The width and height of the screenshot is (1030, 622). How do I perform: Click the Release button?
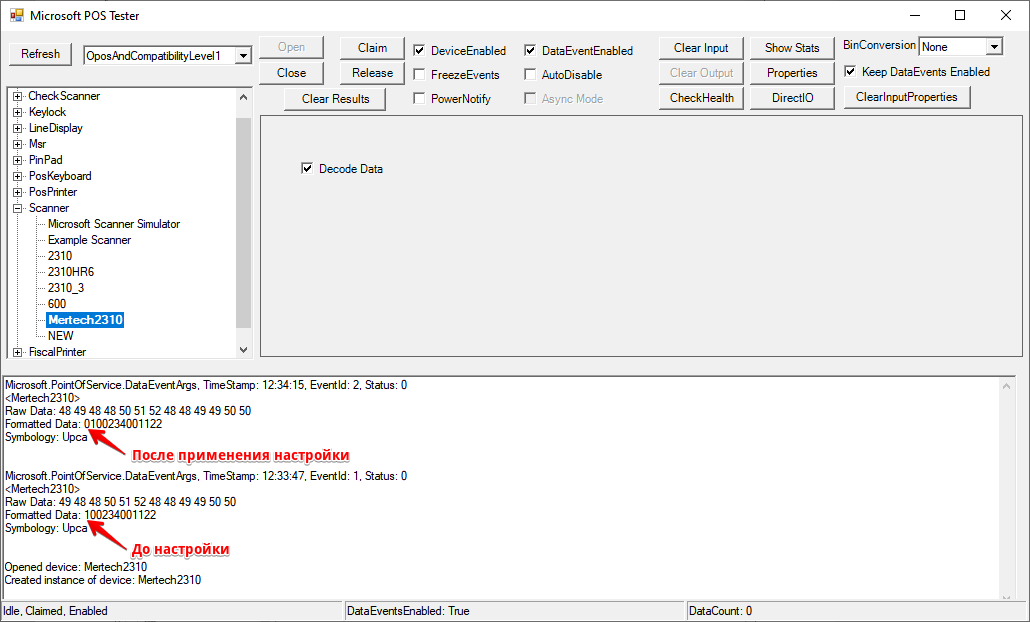372,73
